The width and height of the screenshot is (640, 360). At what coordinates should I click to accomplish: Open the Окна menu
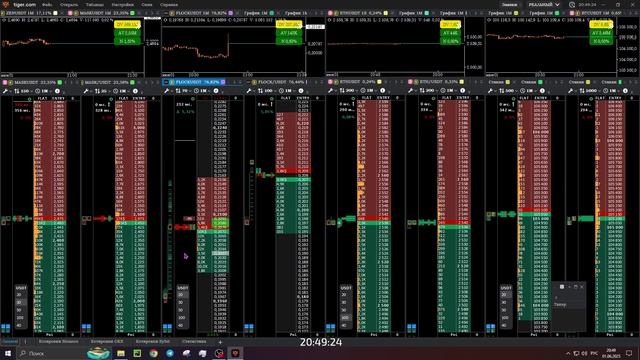(x=147, y=4)
